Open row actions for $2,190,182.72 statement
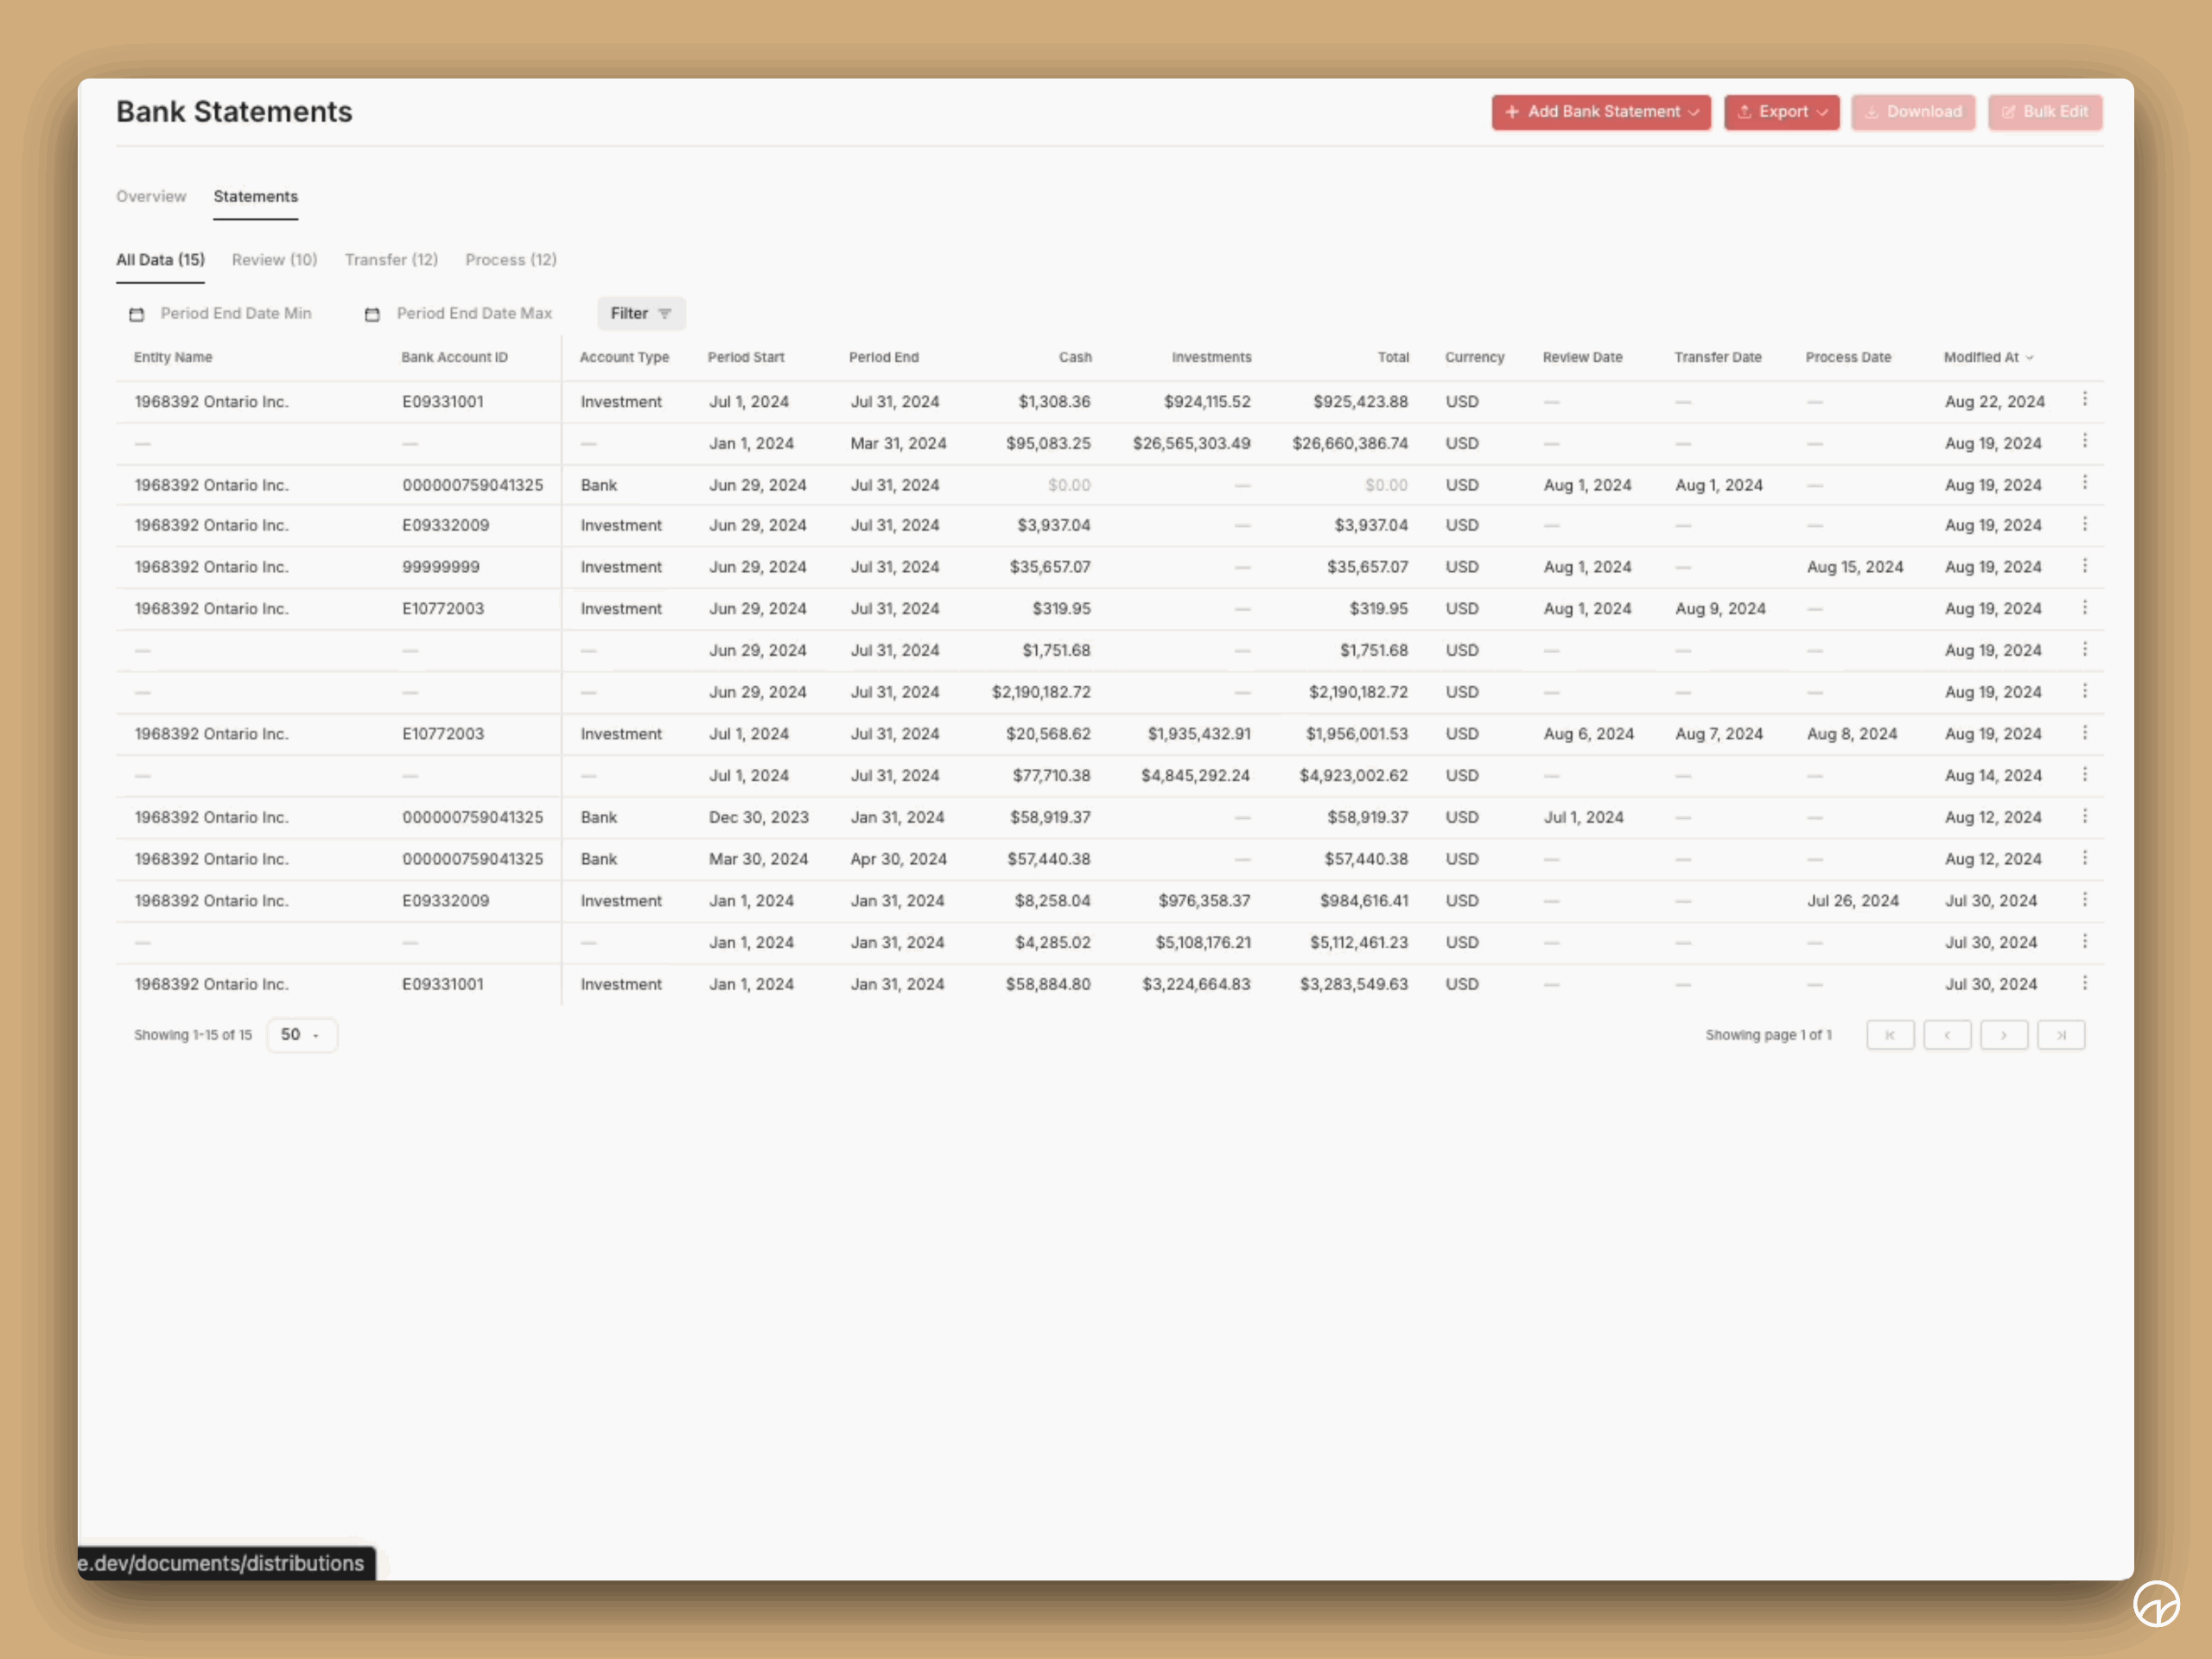 [x=2085, y=692]
